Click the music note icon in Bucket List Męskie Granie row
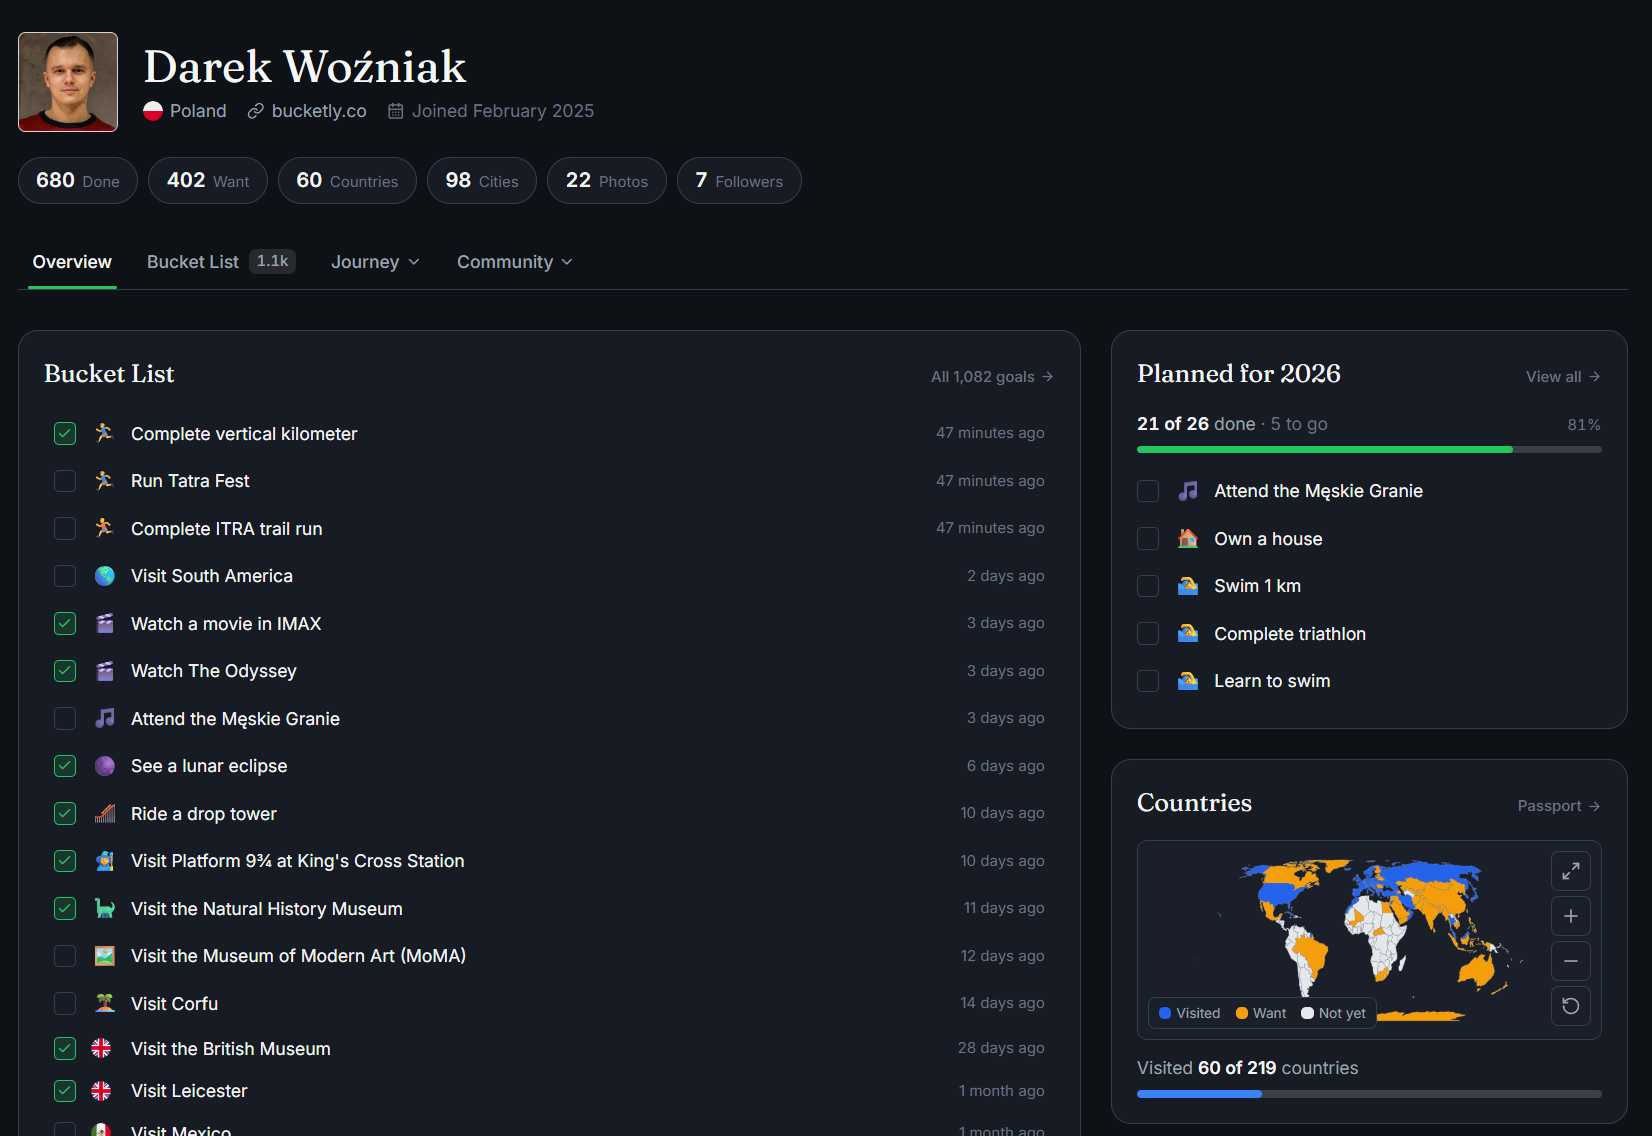 coord(105,718)
